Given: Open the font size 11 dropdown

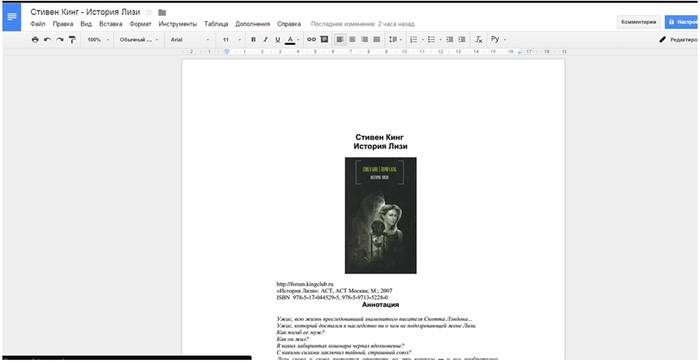Looking at the screenshot, I should [x=232, y=40].
